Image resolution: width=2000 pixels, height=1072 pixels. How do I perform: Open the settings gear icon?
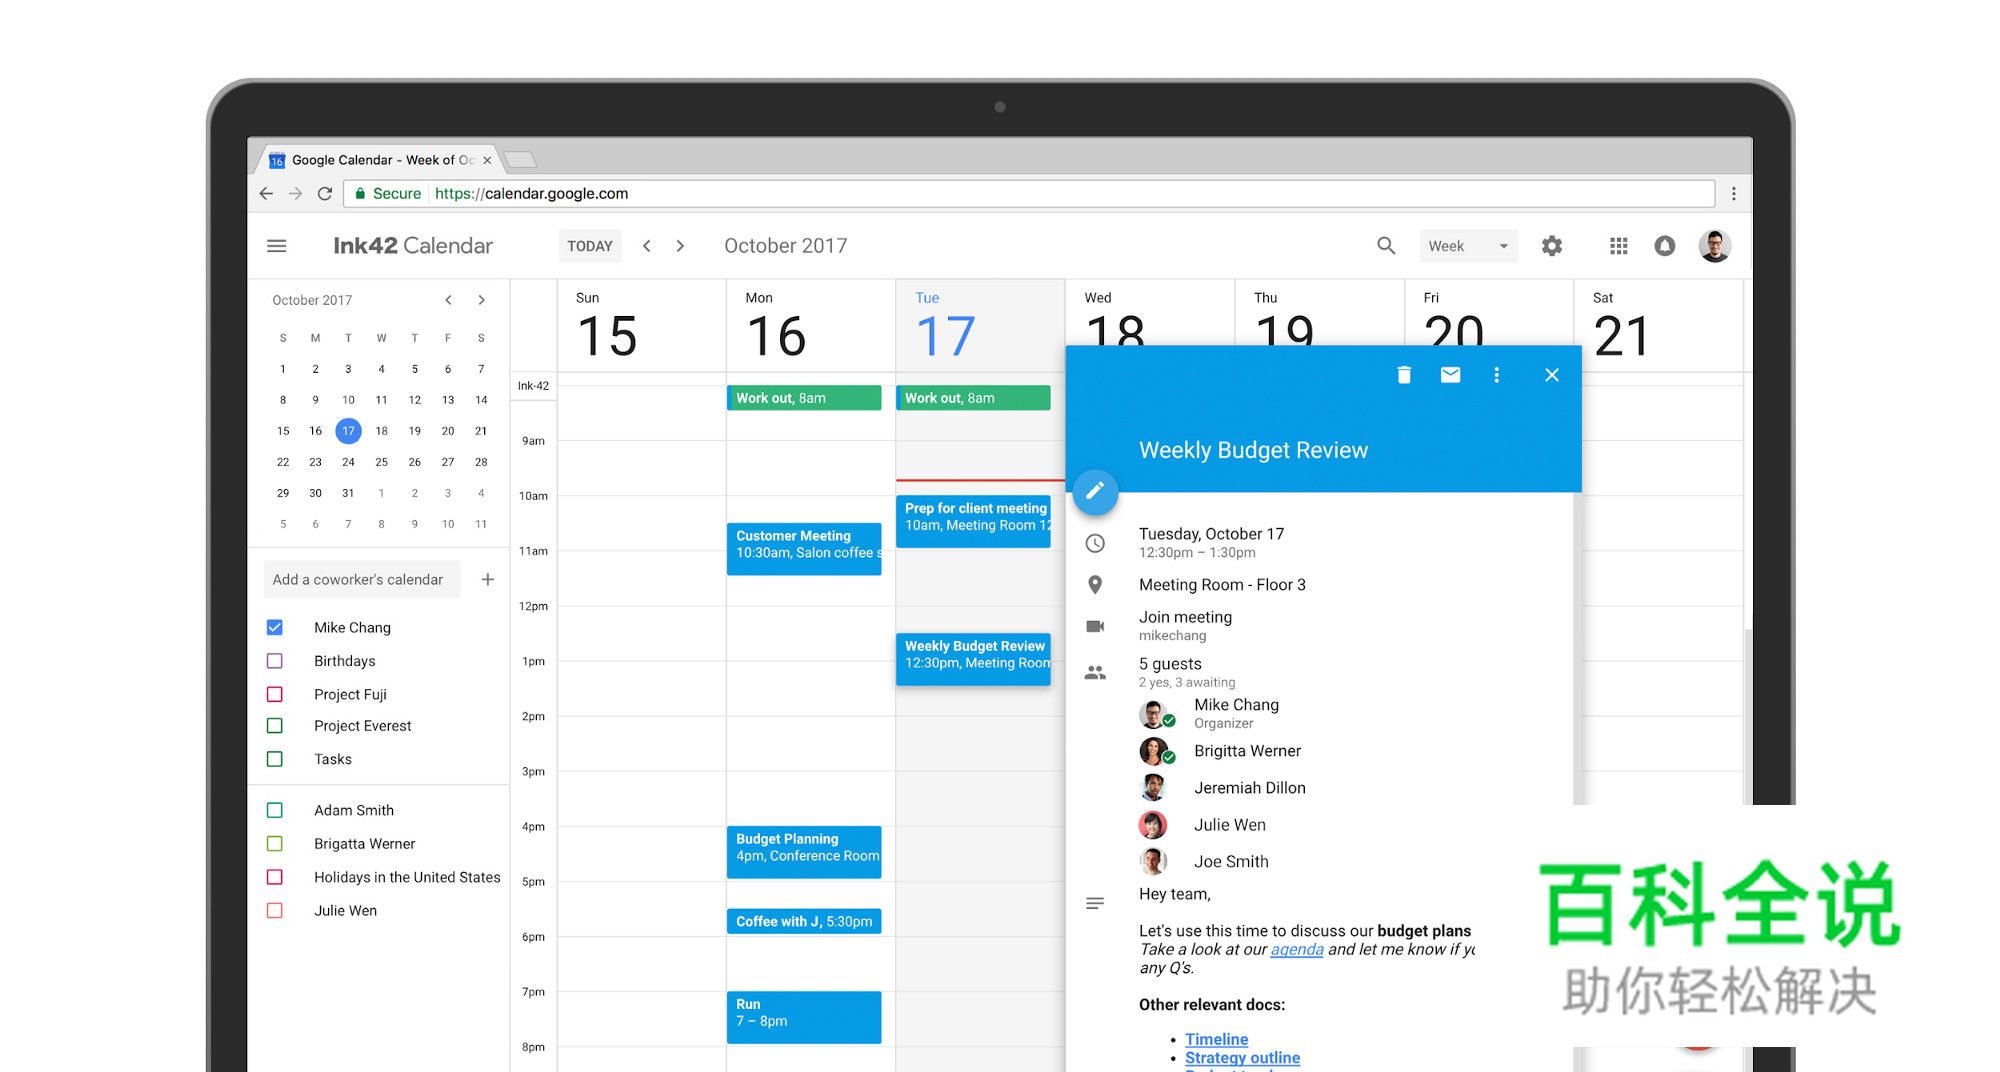pos(1551,246)
